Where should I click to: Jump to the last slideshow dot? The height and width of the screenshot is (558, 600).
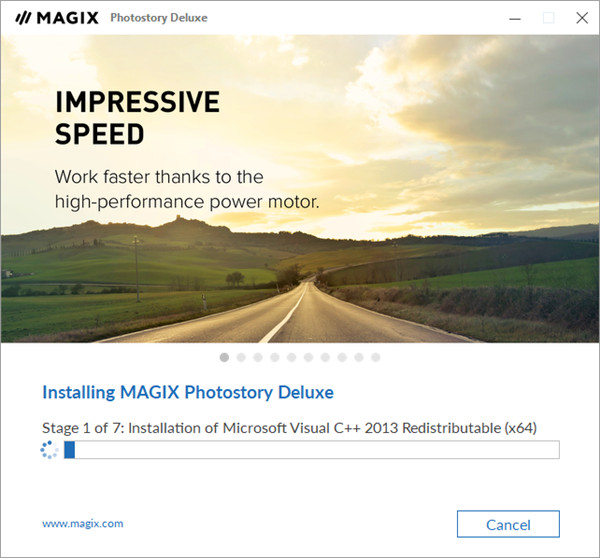(376, 357)
